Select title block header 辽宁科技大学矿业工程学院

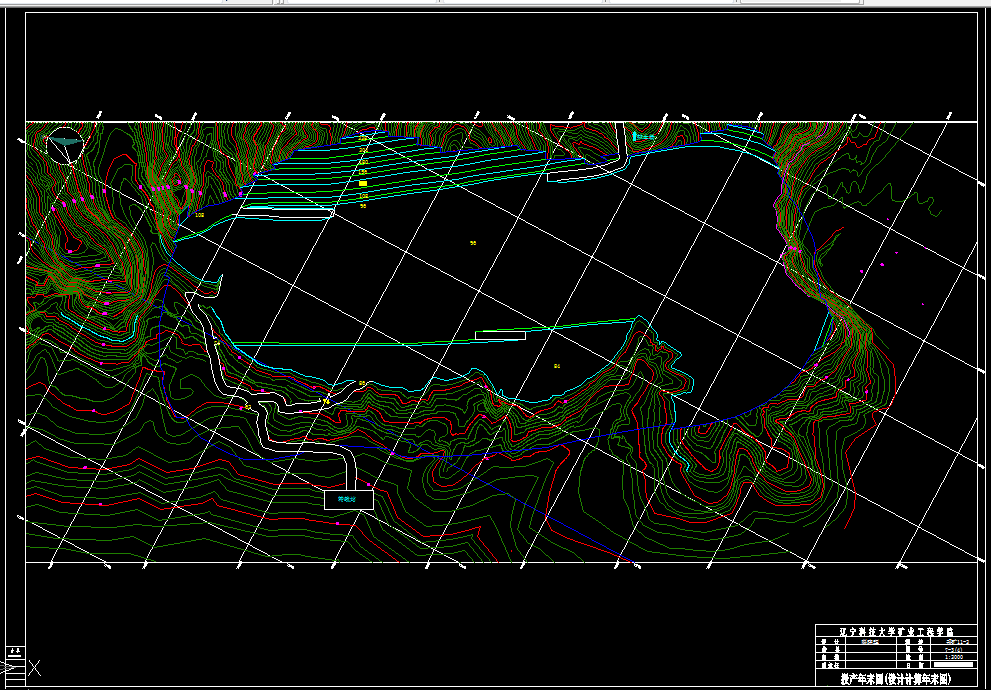point(896,631)
